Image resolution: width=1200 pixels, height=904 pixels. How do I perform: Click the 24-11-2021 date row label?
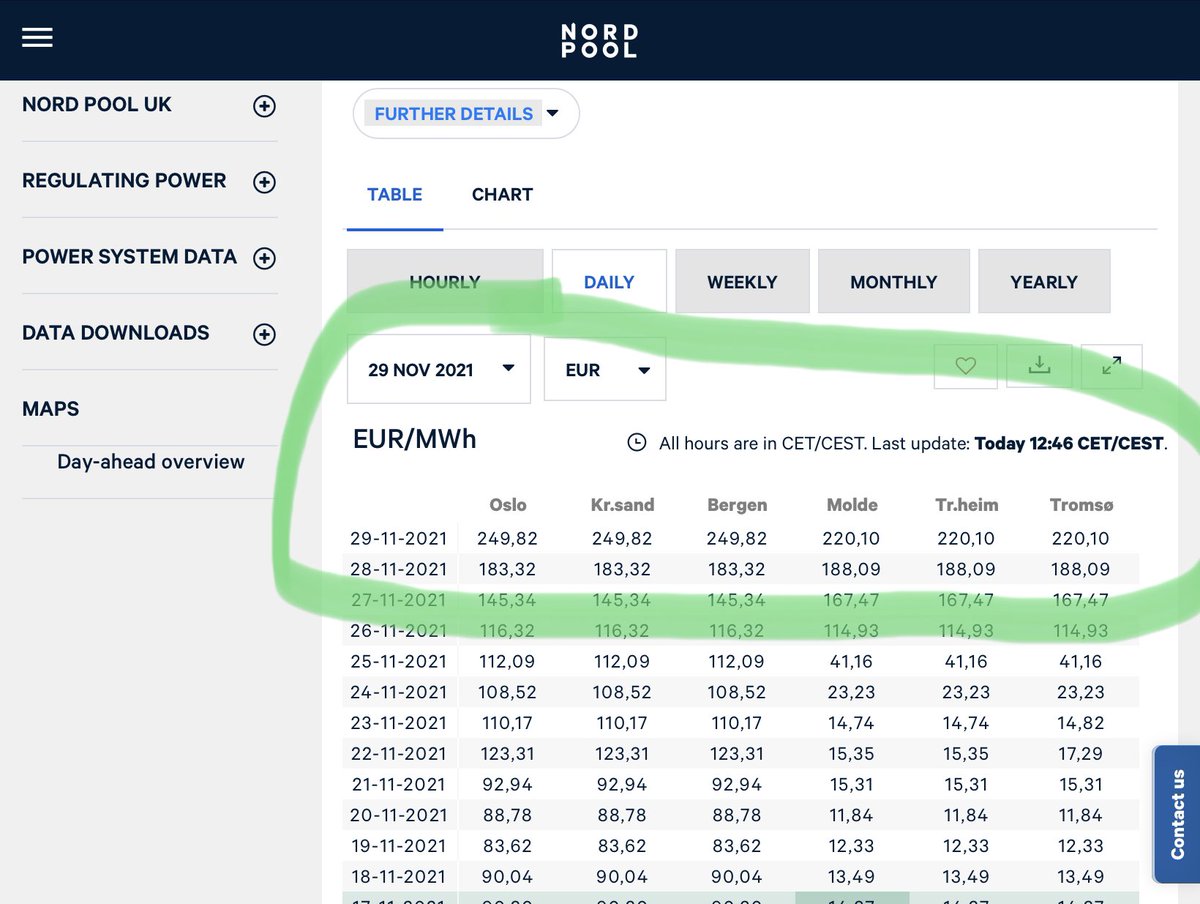coord(398,692)
